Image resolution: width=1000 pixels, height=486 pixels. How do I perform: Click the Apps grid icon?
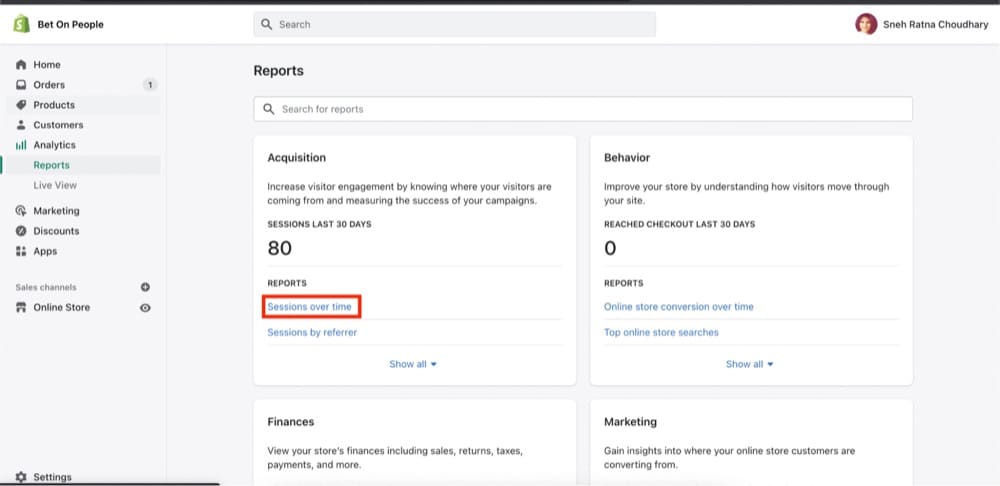(x=21, y=251)
